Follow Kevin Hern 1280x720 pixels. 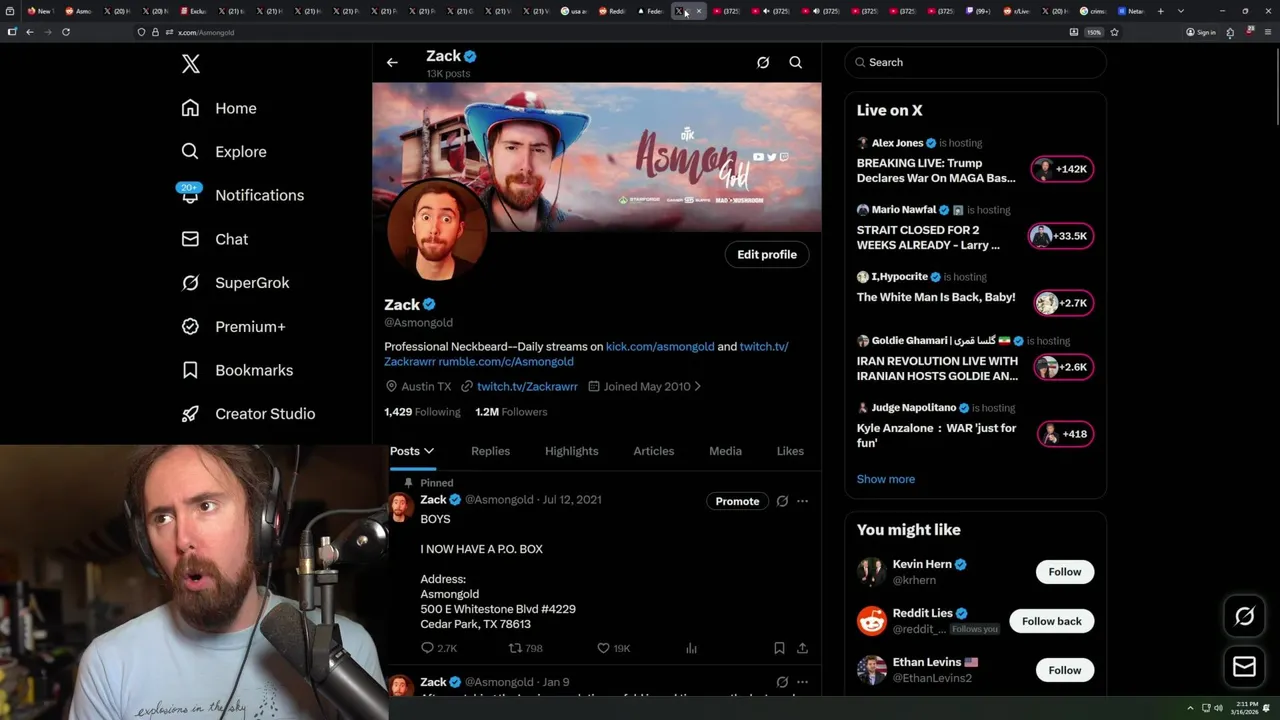(x=1065, y=572)
